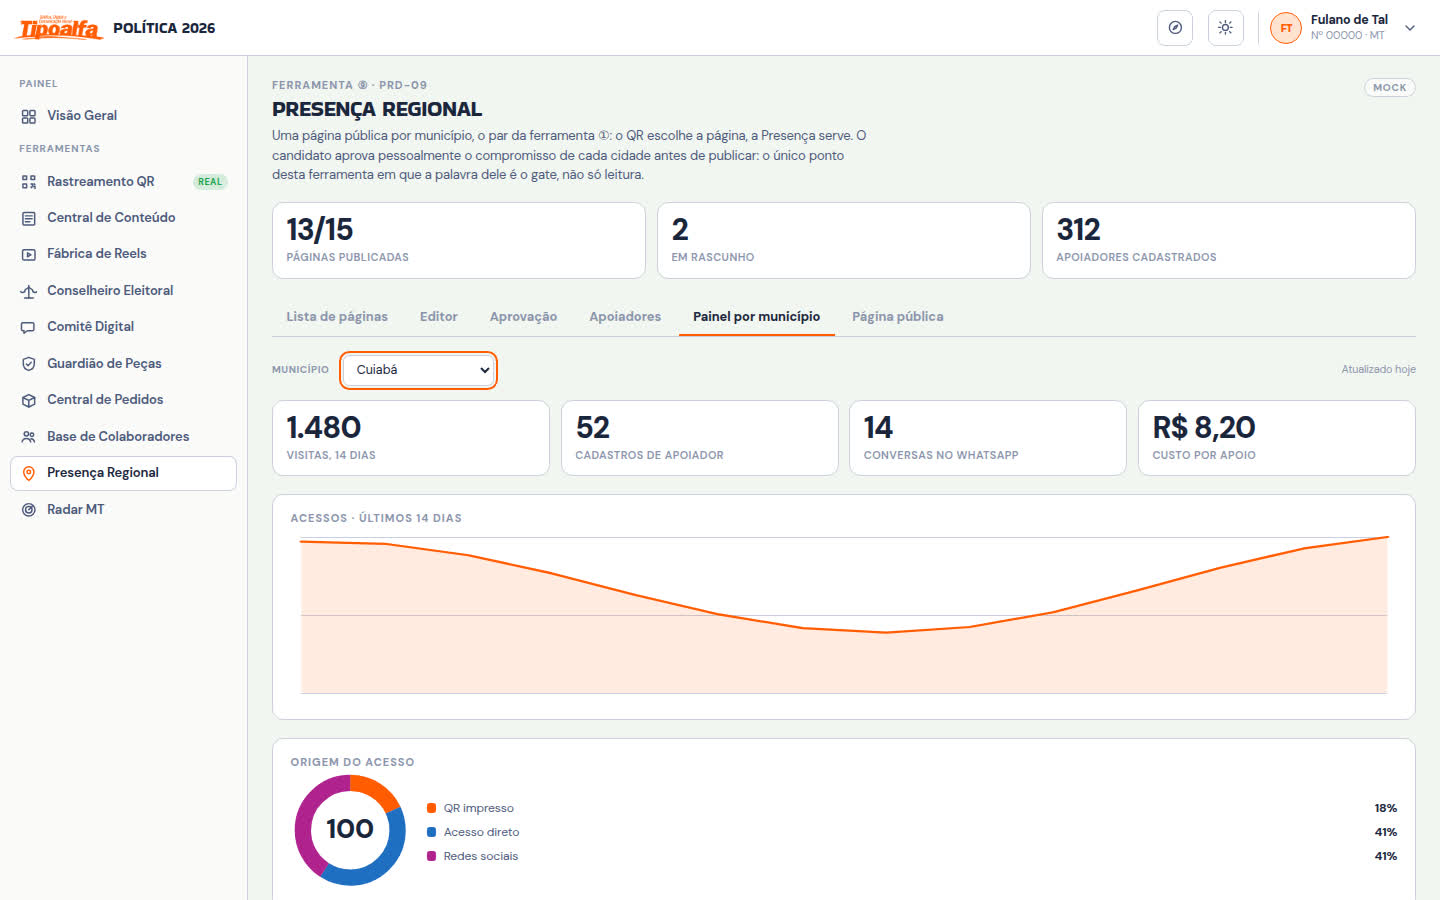Open Central de Conteúdo
Screen dimensions: 1440x900
123,218
